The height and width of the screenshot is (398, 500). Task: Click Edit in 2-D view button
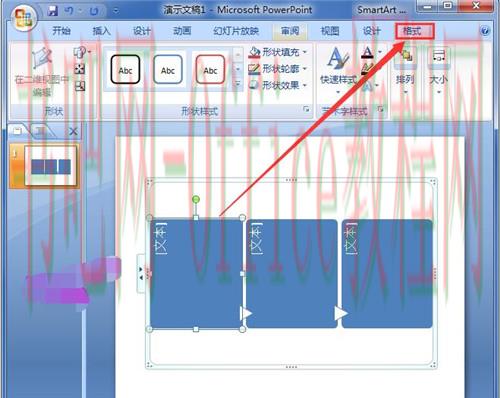click(x=41, y=72)
